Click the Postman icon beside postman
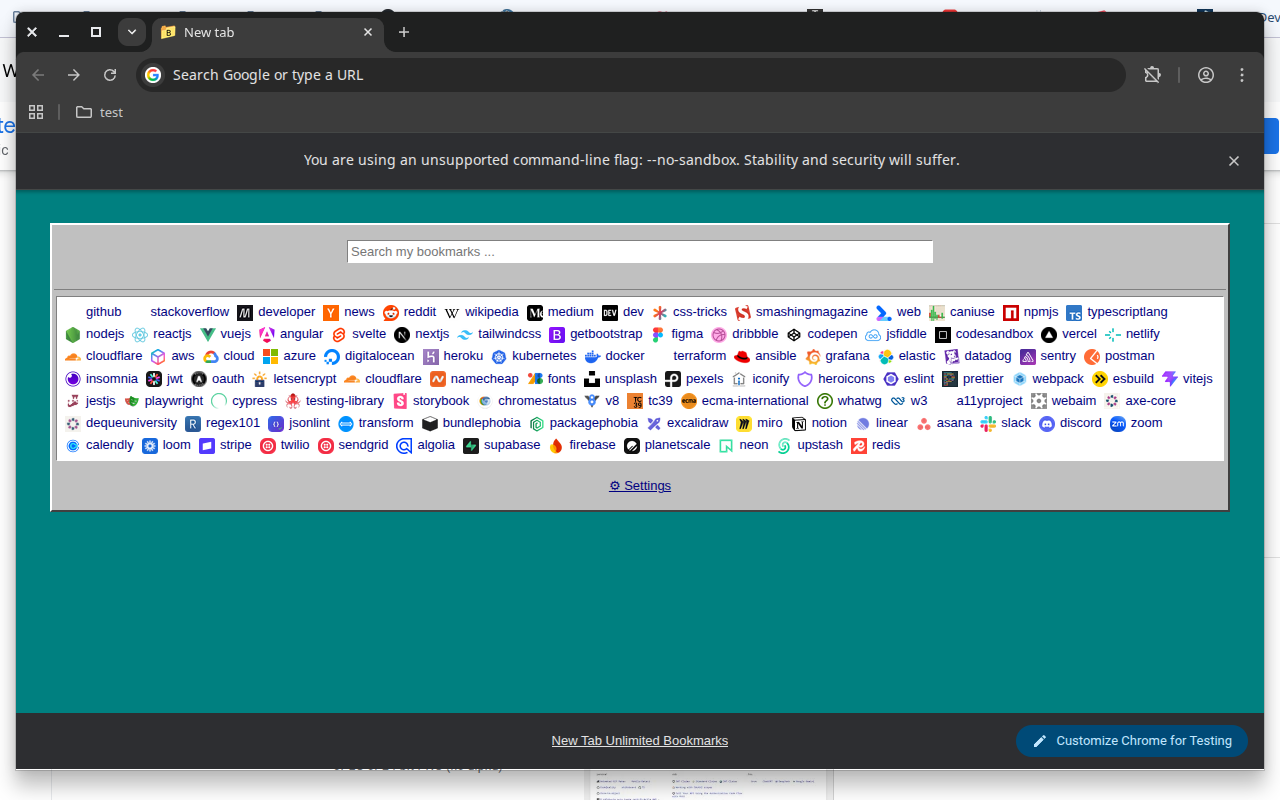The height and width of the screenshot is (800, 1280). point(1092,357)
